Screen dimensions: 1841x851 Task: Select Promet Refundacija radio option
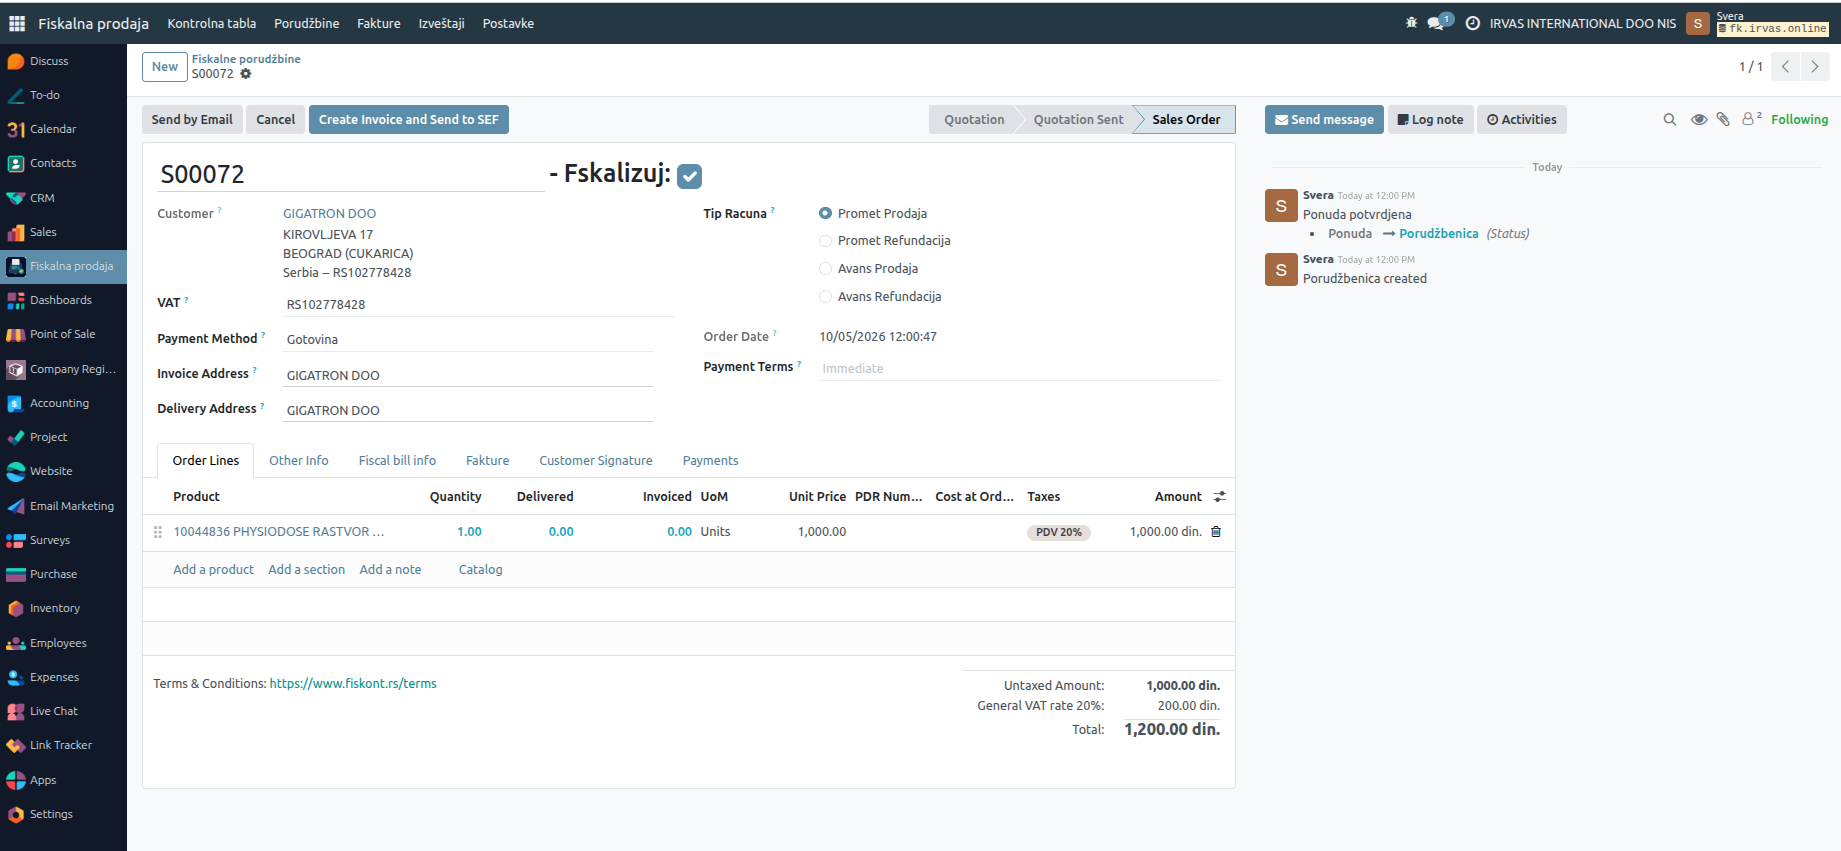(825, 241)
